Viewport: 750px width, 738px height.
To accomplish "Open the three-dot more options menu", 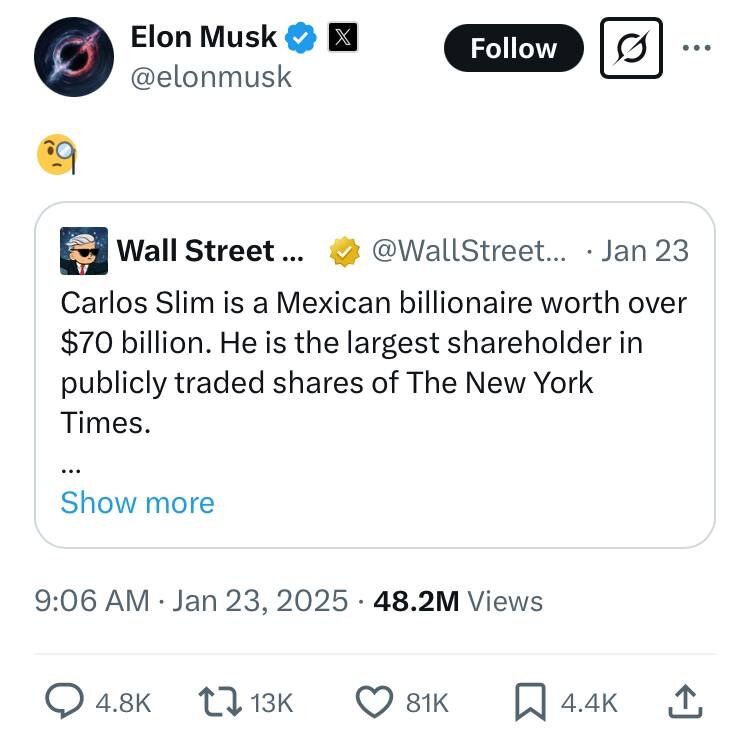I will click(x=698, y=47).
